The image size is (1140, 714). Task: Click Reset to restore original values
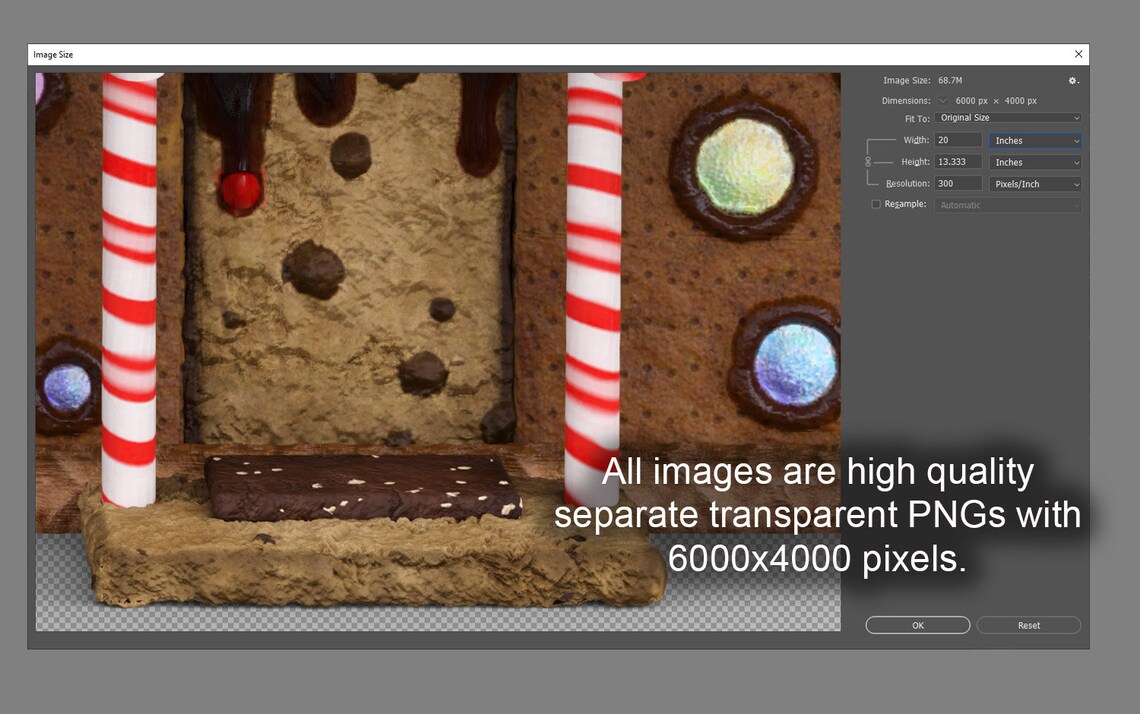pos(1028,625)
